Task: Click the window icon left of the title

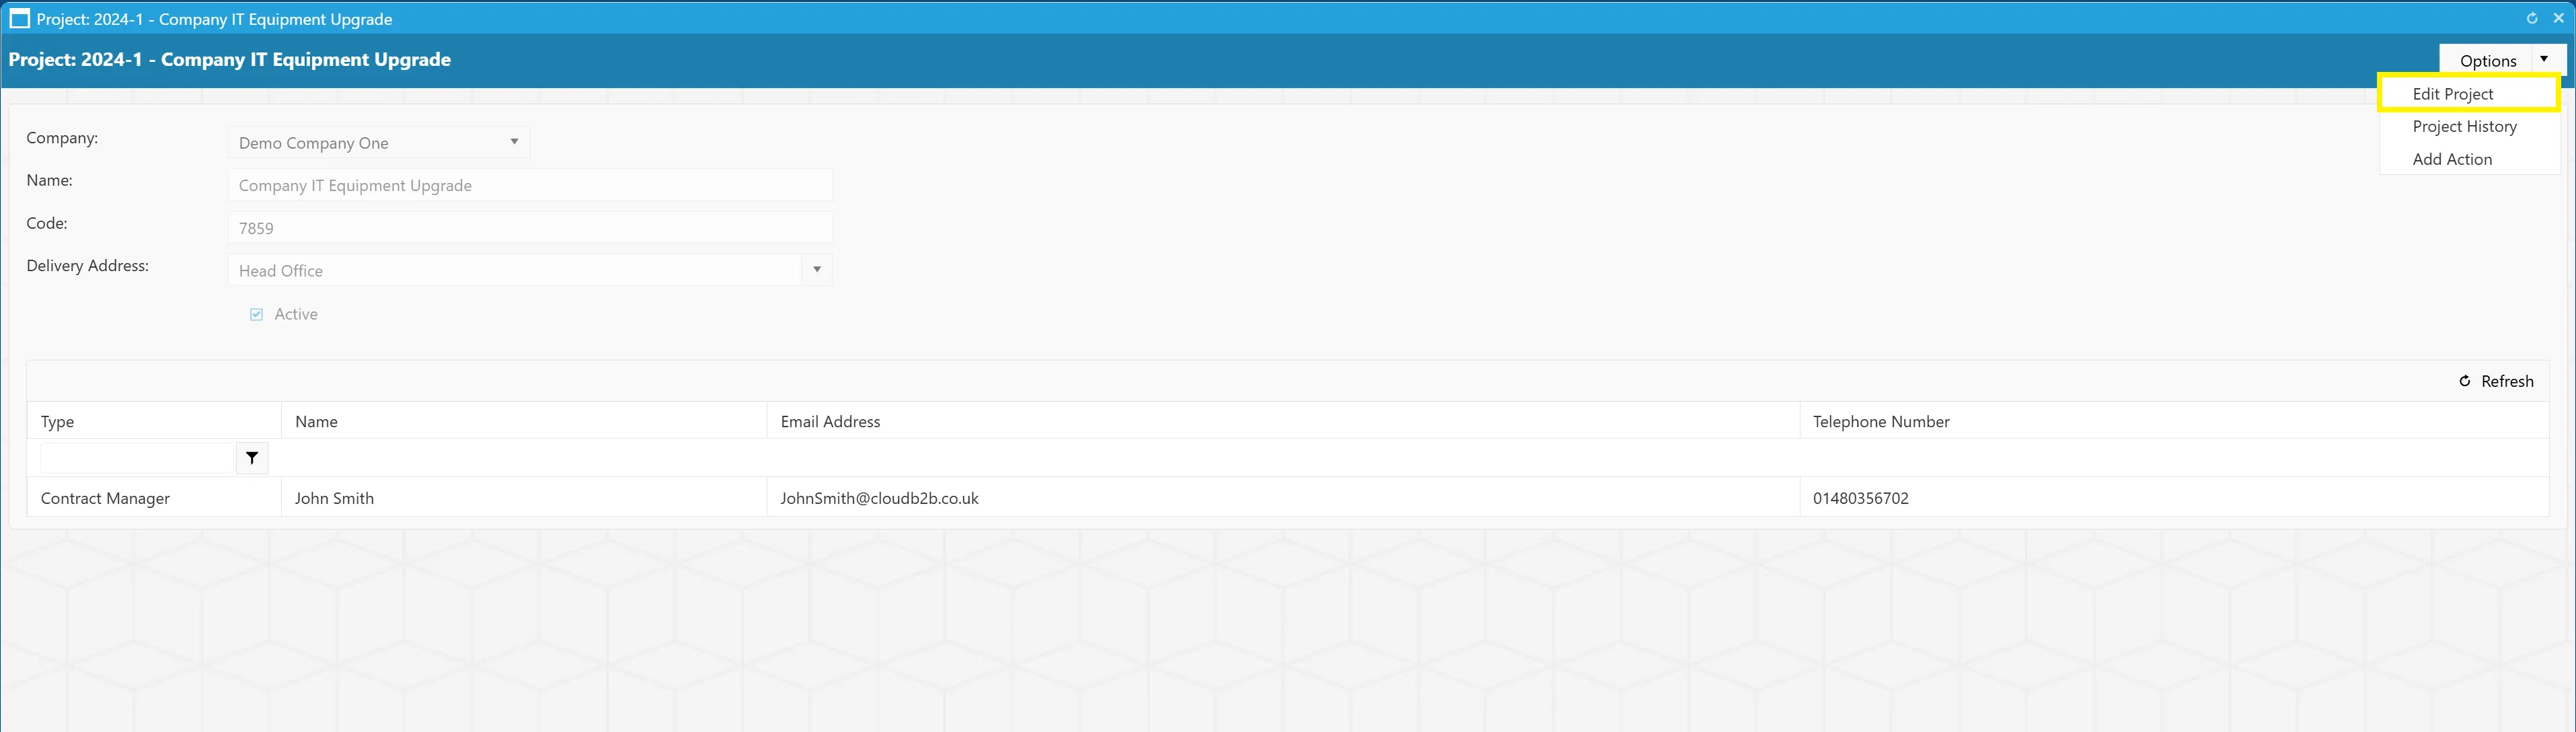Action: pyautogui.click(x=19, y=18)
